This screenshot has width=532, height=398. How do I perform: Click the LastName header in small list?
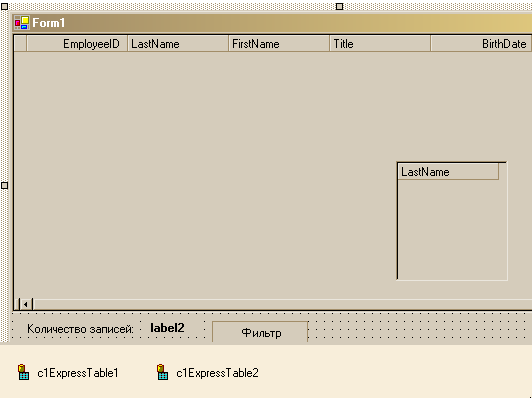coord(448,172)
